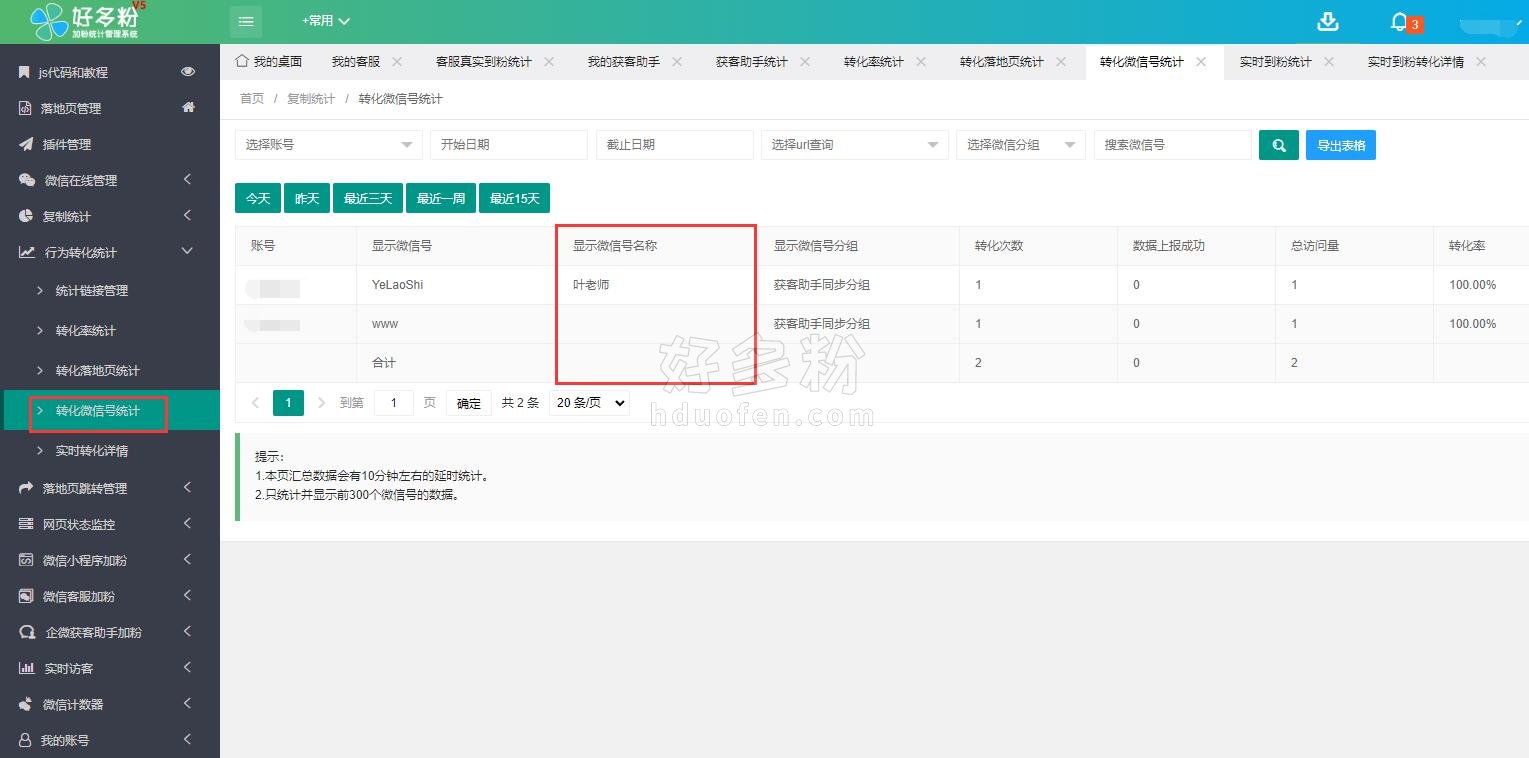Screen dimensions: 1529x758
Task: Click the line chart icon of 行为转化统计
Action: [x=27, y=252]
